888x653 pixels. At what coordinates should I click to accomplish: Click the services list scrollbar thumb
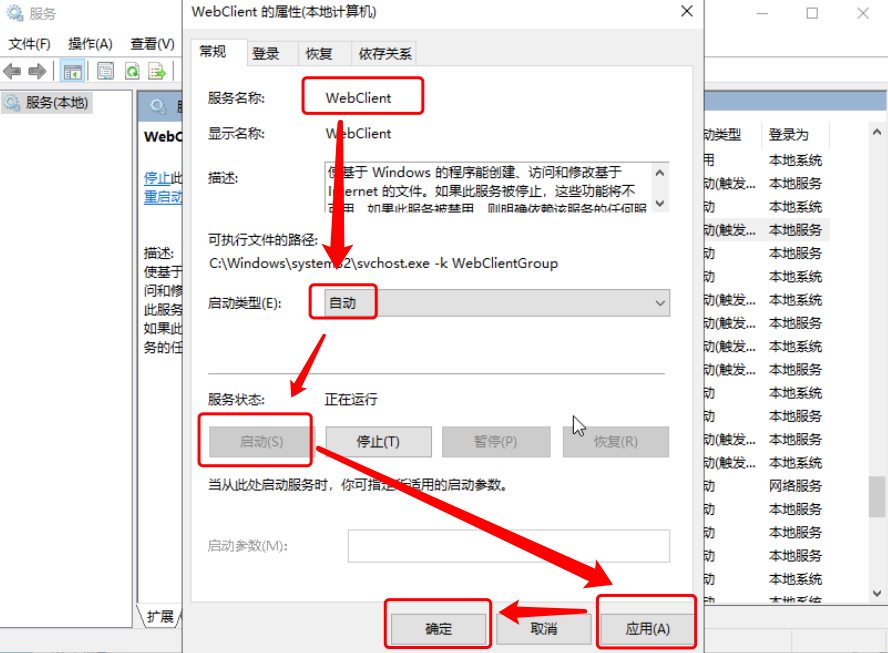pos(877,496)
